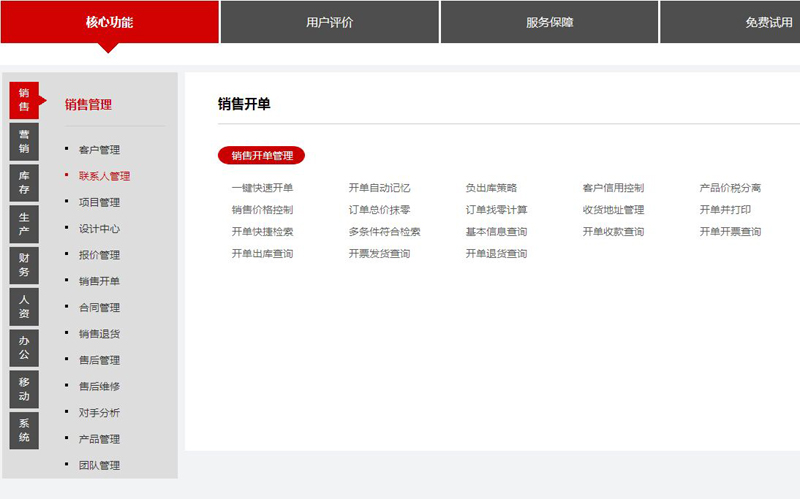Go to the 免费试用 tab
The image size is (800, 499).
768,22
